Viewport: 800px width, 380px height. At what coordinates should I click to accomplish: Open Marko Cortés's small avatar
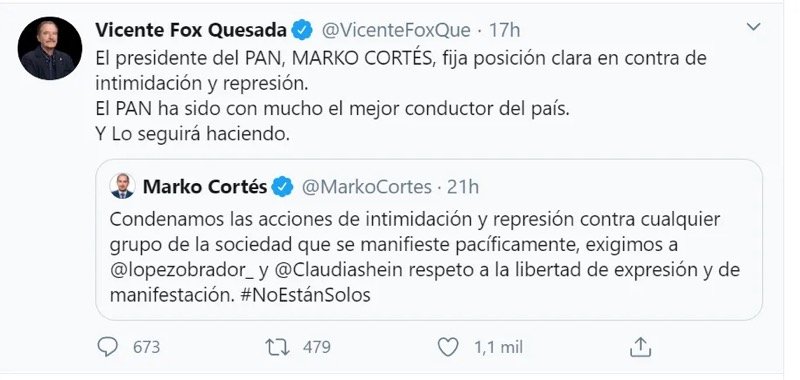click(x=122, y=186)
